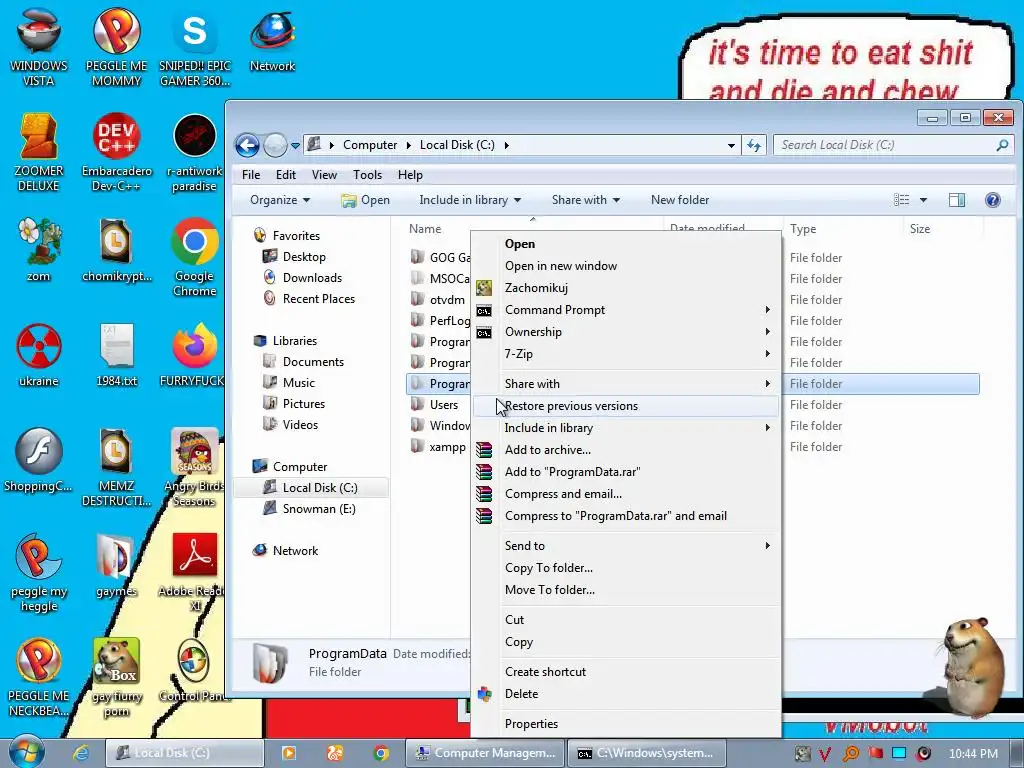Sort by the Type column header
The width and height of the screenshot is (1024, 768).
[842, 229]
